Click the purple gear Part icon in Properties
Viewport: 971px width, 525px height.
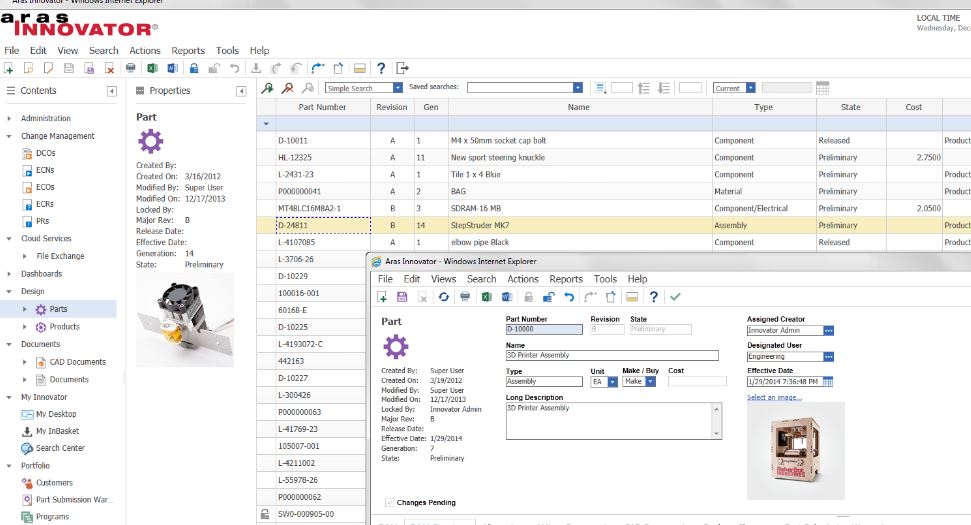(x=150, y=141)
